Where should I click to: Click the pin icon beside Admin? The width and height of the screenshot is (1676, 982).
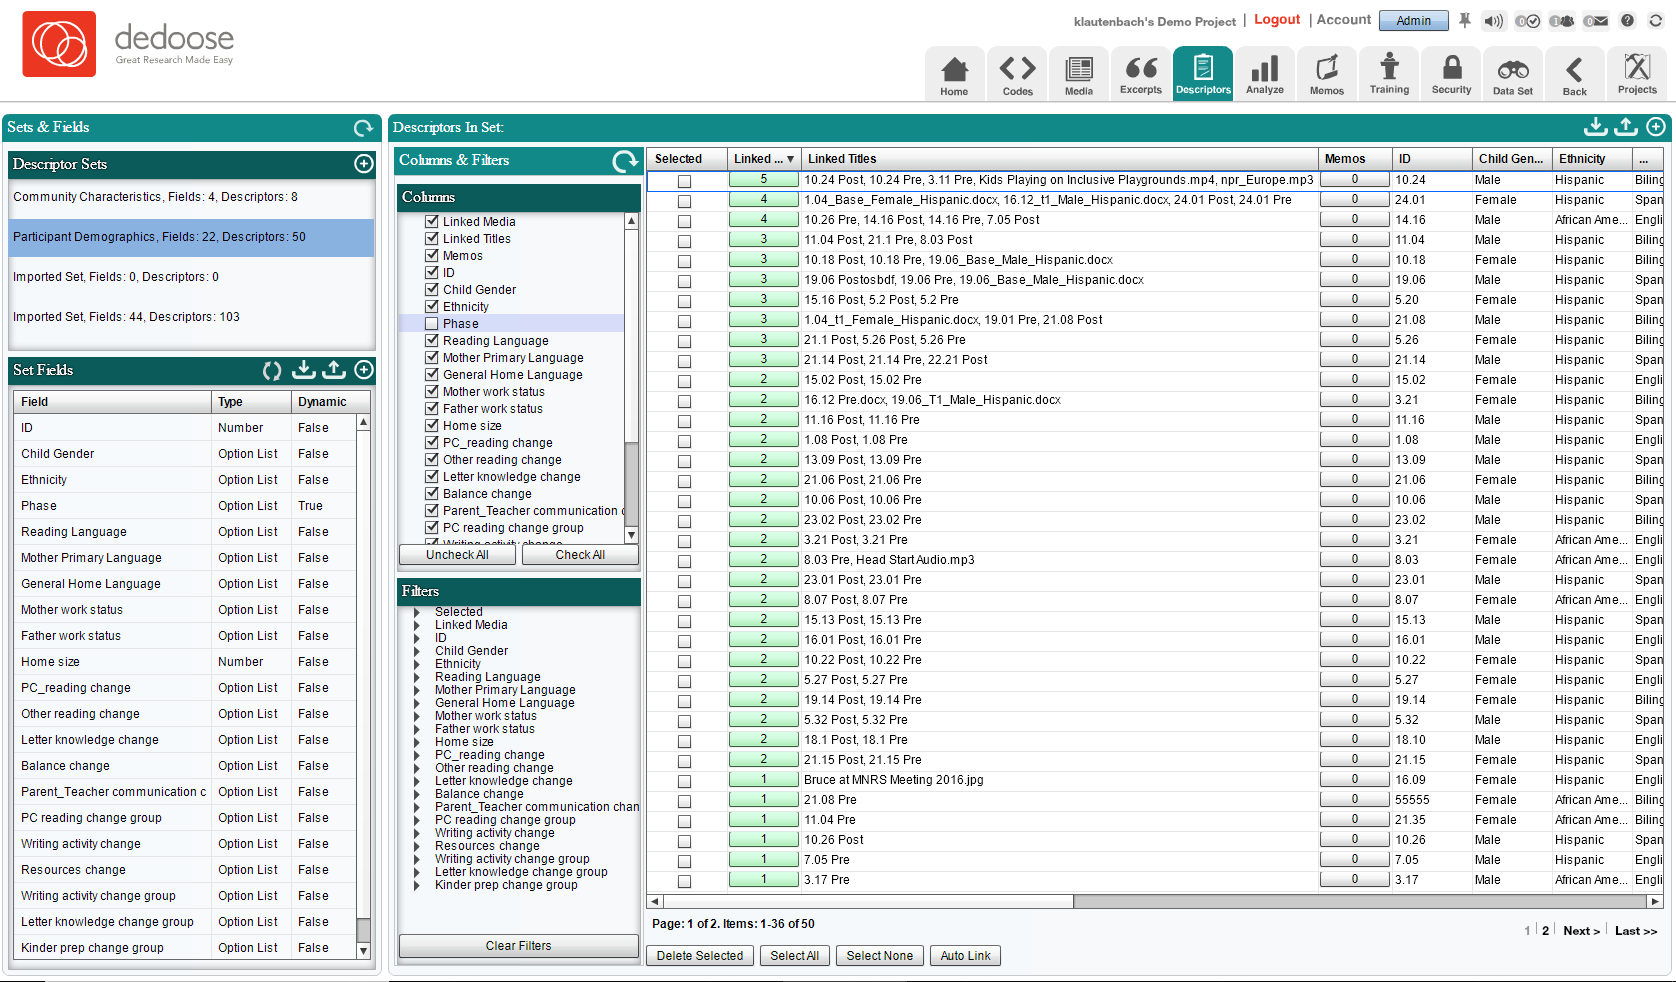1465,20
